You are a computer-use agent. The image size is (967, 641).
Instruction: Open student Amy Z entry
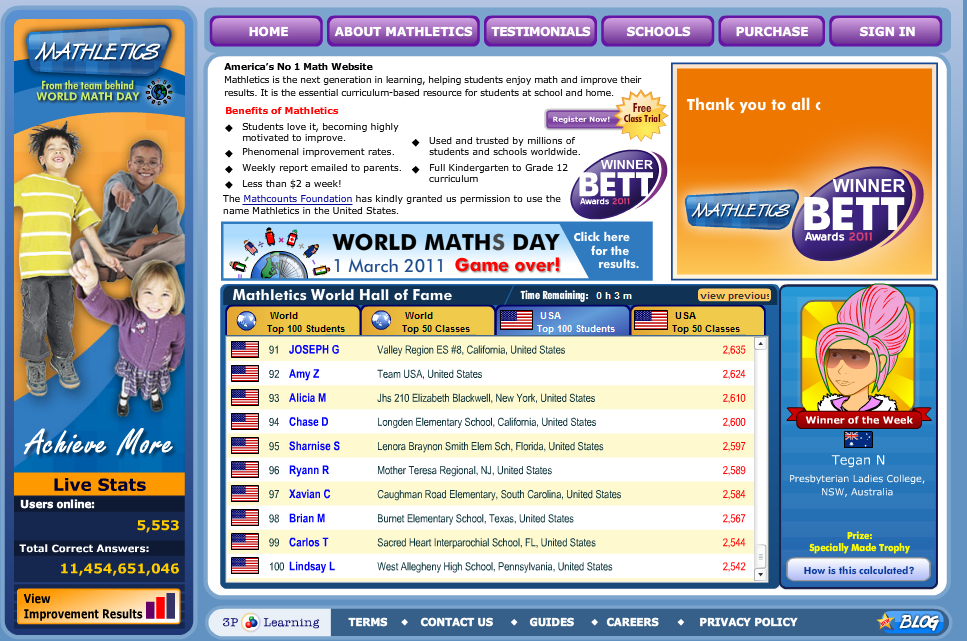pyautogui.click(x=304, y=374)
